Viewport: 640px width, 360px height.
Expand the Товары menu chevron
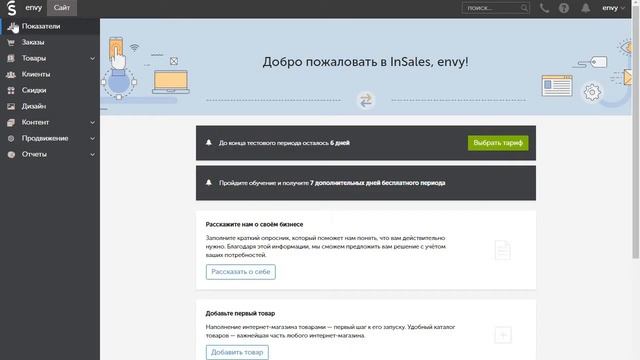click(x=93, y=58)
